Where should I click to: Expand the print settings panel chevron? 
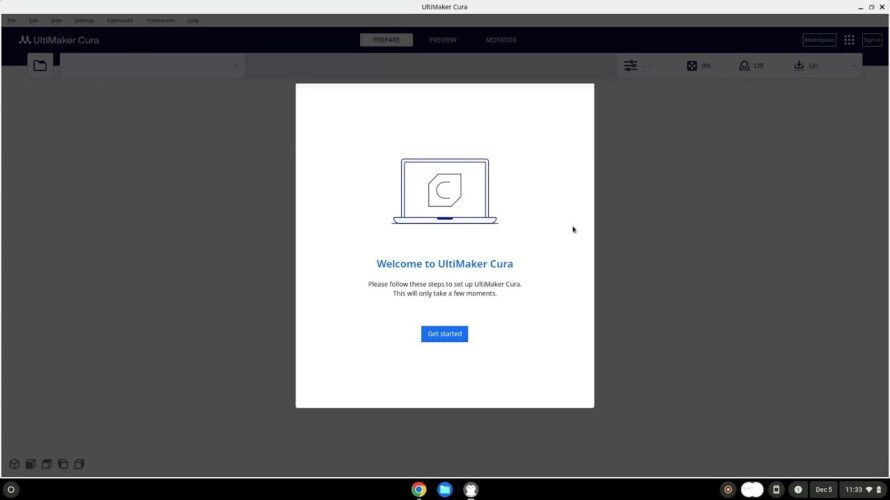point(852,66)
